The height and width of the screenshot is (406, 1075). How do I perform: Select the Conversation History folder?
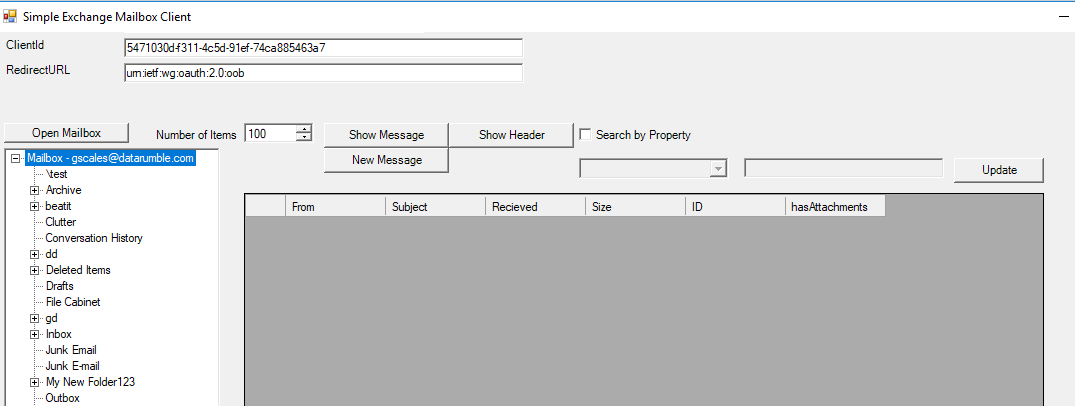pos(94,238)
